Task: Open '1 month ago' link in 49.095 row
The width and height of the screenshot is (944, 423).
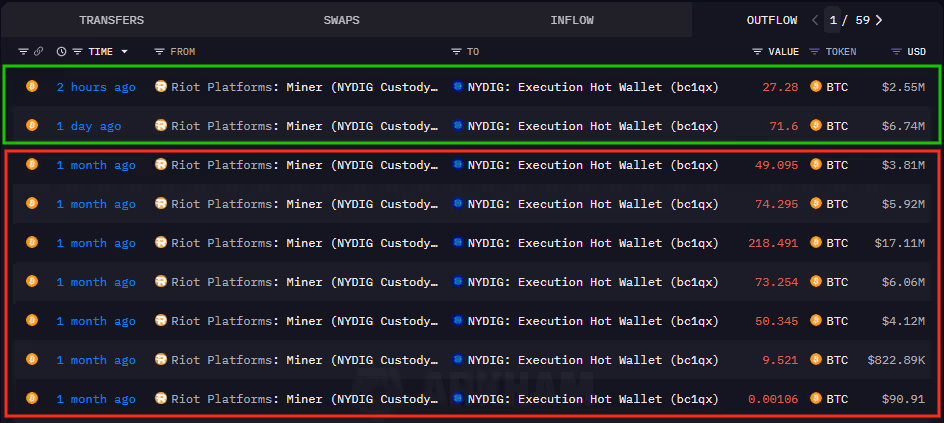Action: [96, 165]
